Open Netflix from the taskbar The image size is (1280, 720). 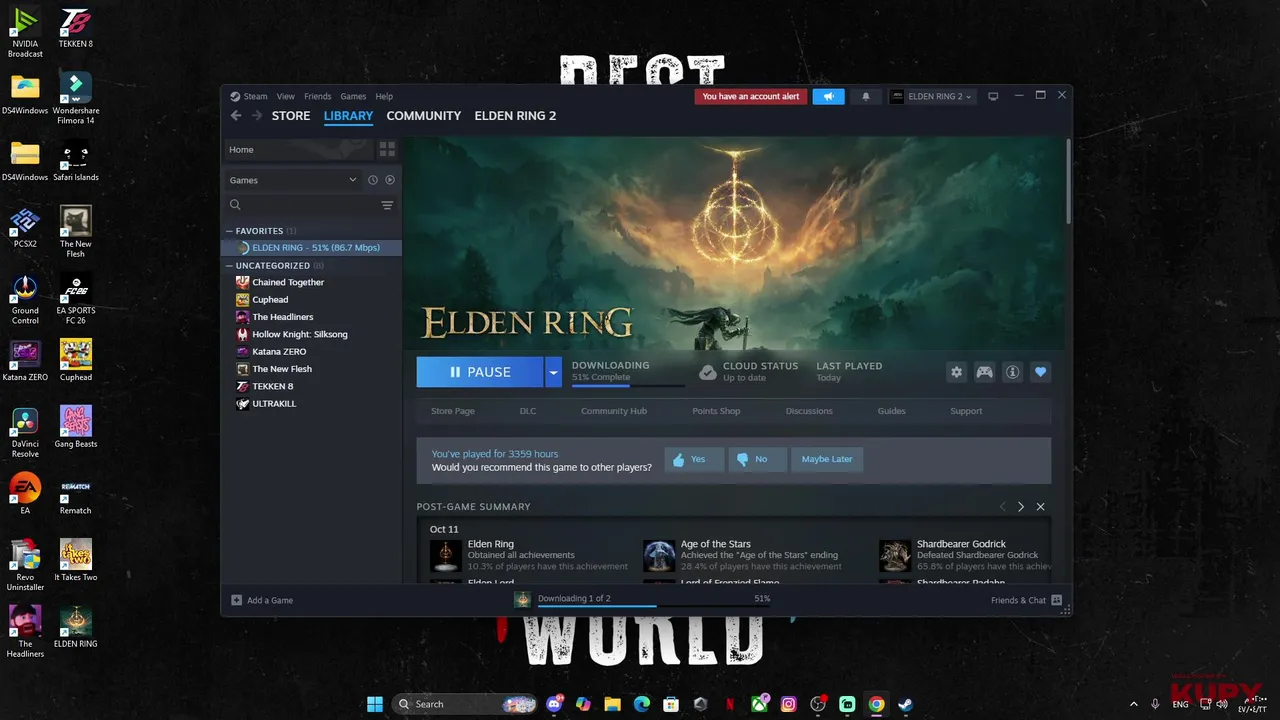point(730,704)
